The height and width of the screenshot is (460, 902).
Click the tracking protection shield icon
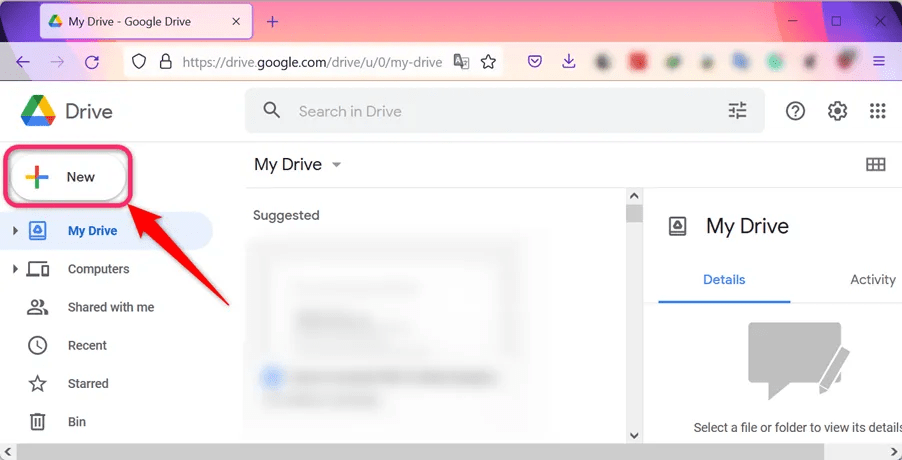[x=139, y=62]
